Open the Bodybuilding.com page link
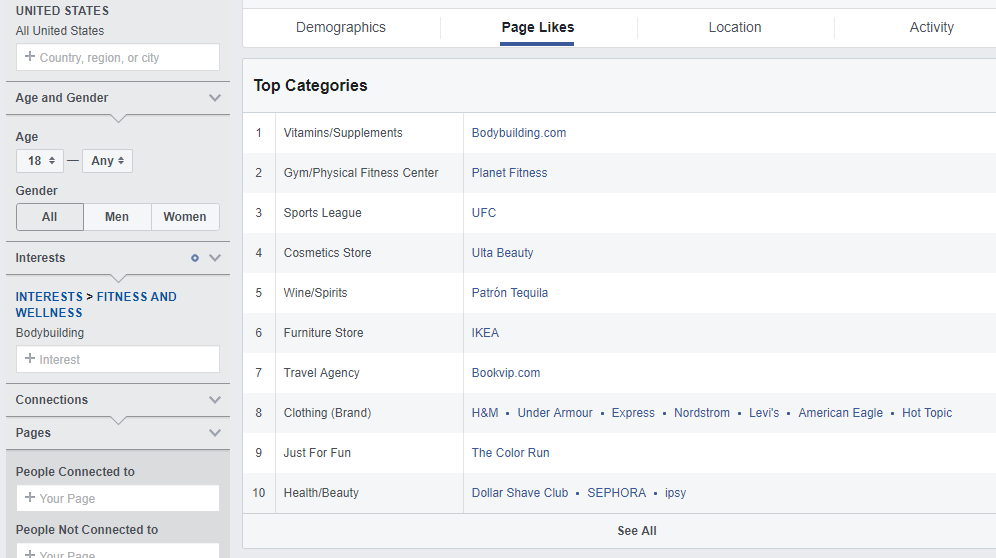The image size is (996, 558). pos(518,133)
